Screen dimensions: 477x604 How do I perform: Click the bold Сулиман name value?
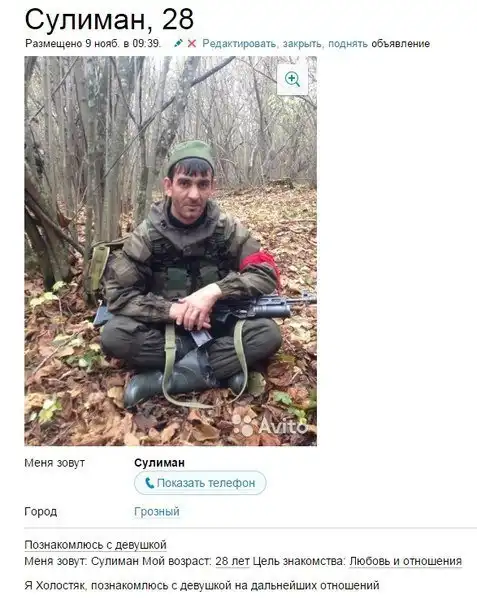tap(160, 463)
